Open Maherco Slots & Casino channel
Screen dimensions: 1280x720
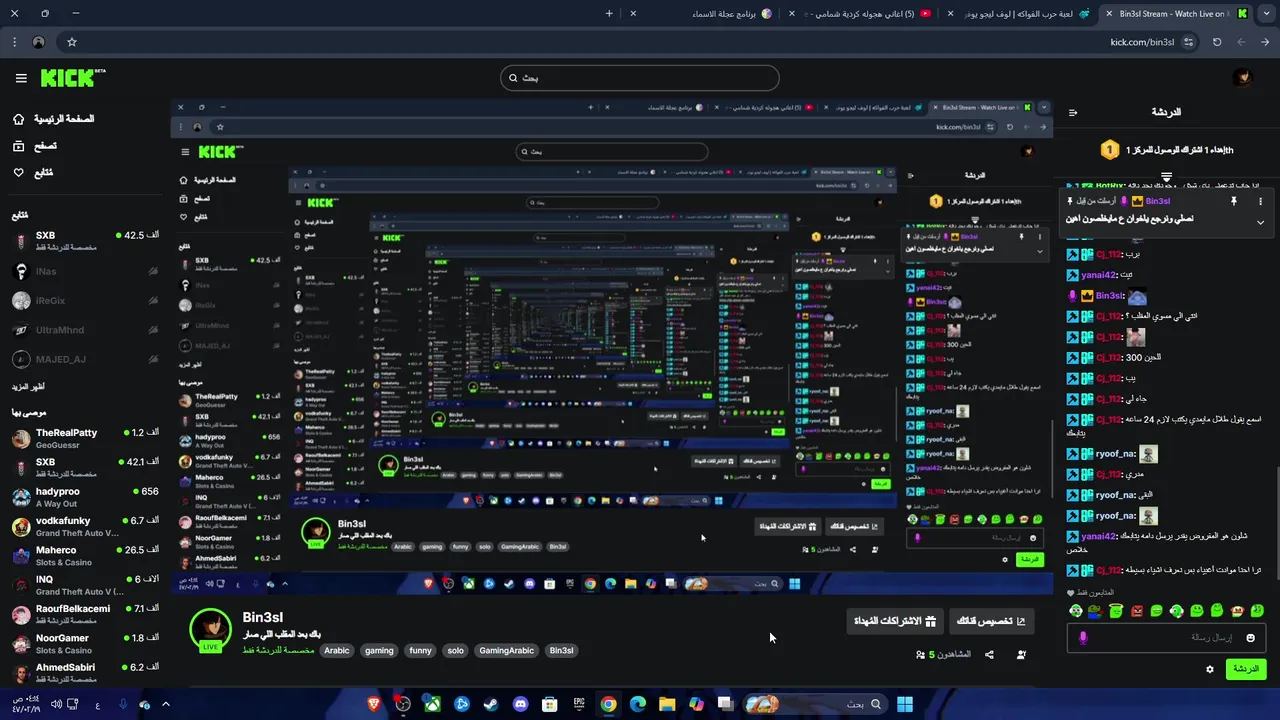pos(85,555)
